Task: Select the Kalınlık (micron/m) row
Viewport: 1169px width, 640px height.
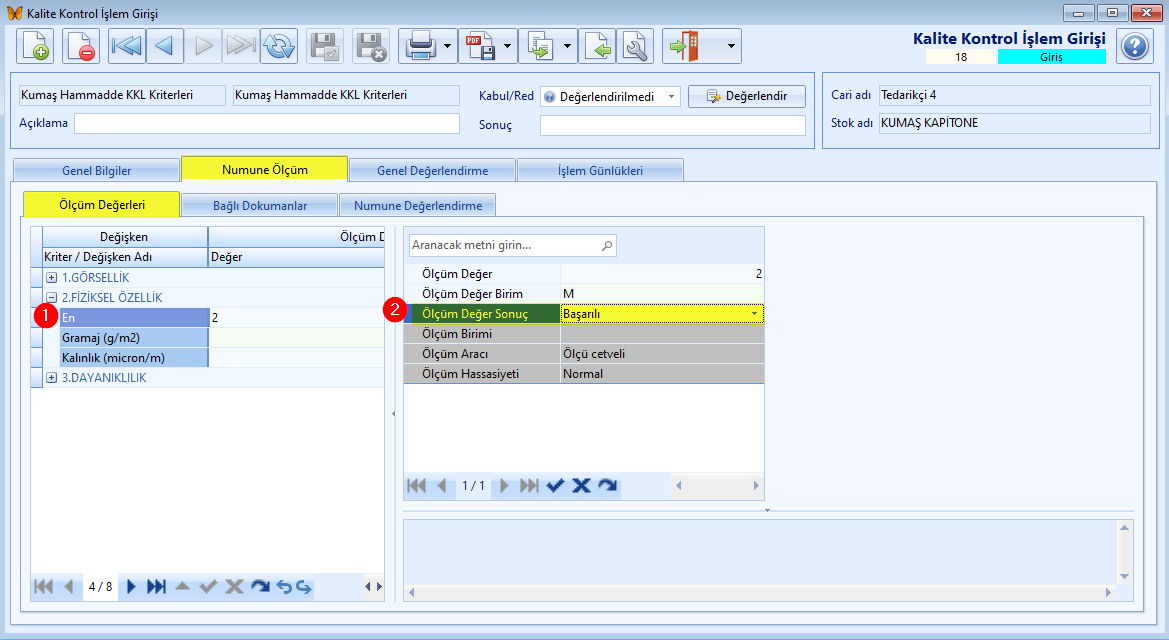Action: tap(134, 358)
